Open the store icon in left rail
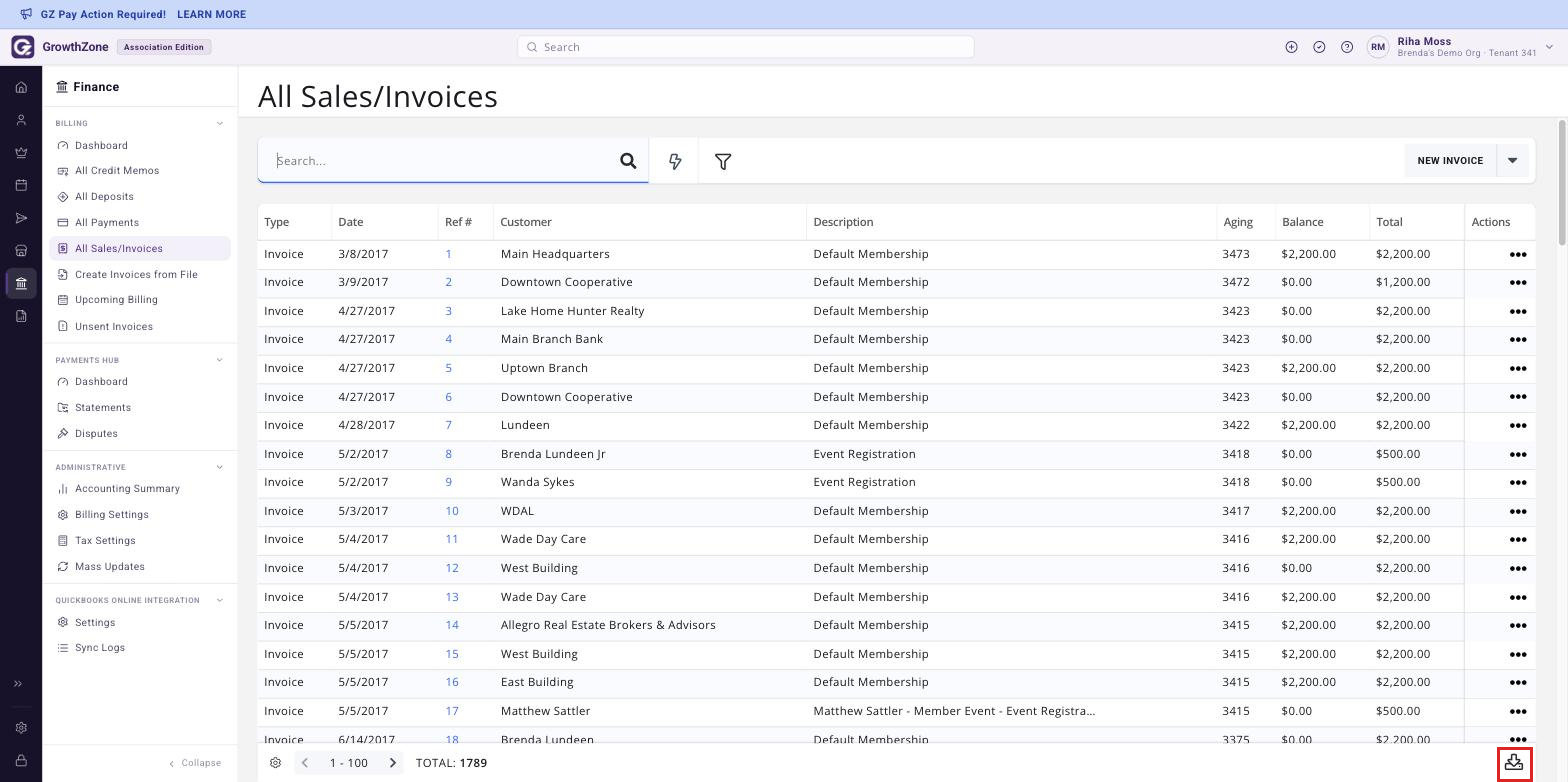 click(21, 250)
